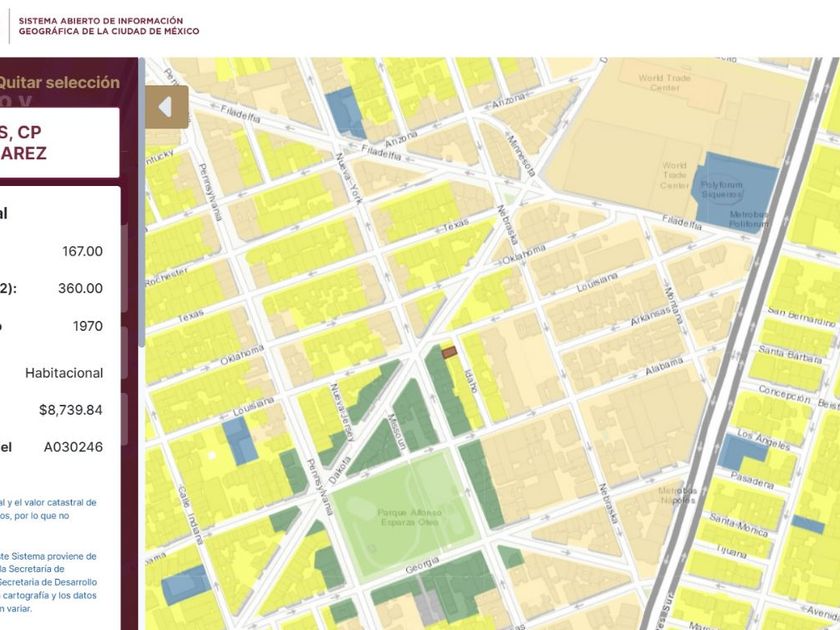Click the code A030246
This screenshot has height=630, width=840.
tap(73, 447)
